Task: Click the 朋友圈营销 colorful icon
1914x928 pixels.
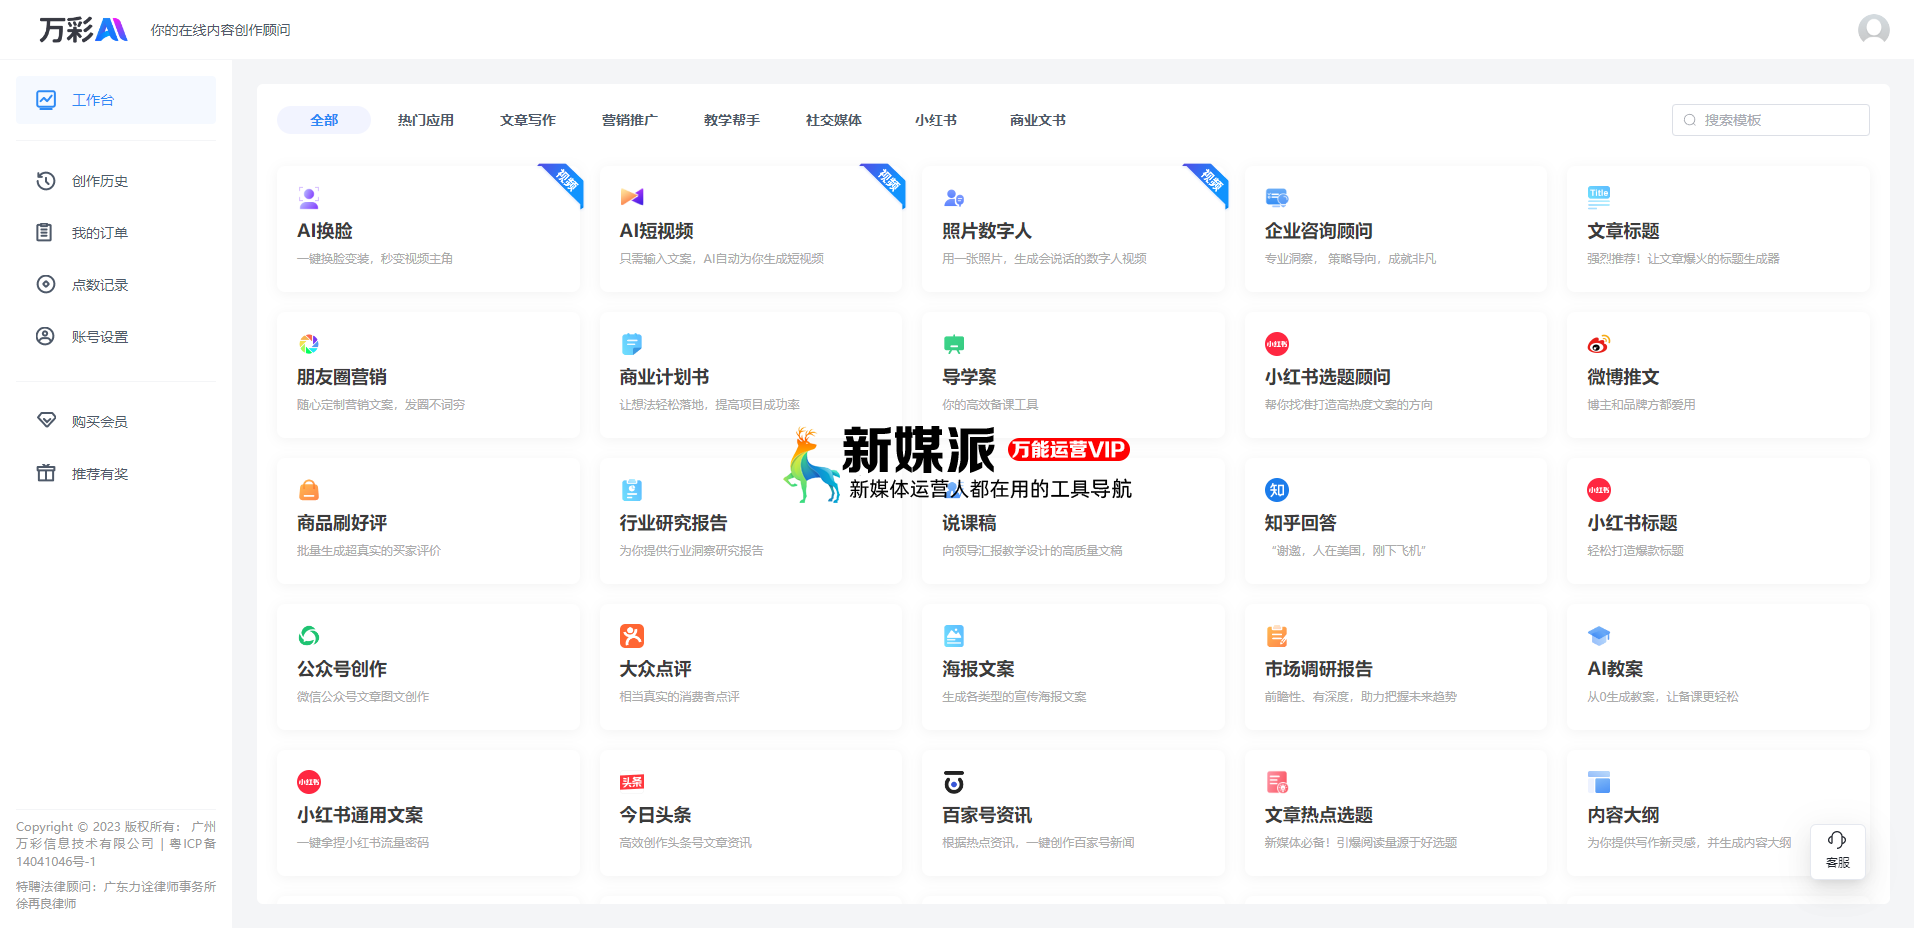Action: [309, 344]
